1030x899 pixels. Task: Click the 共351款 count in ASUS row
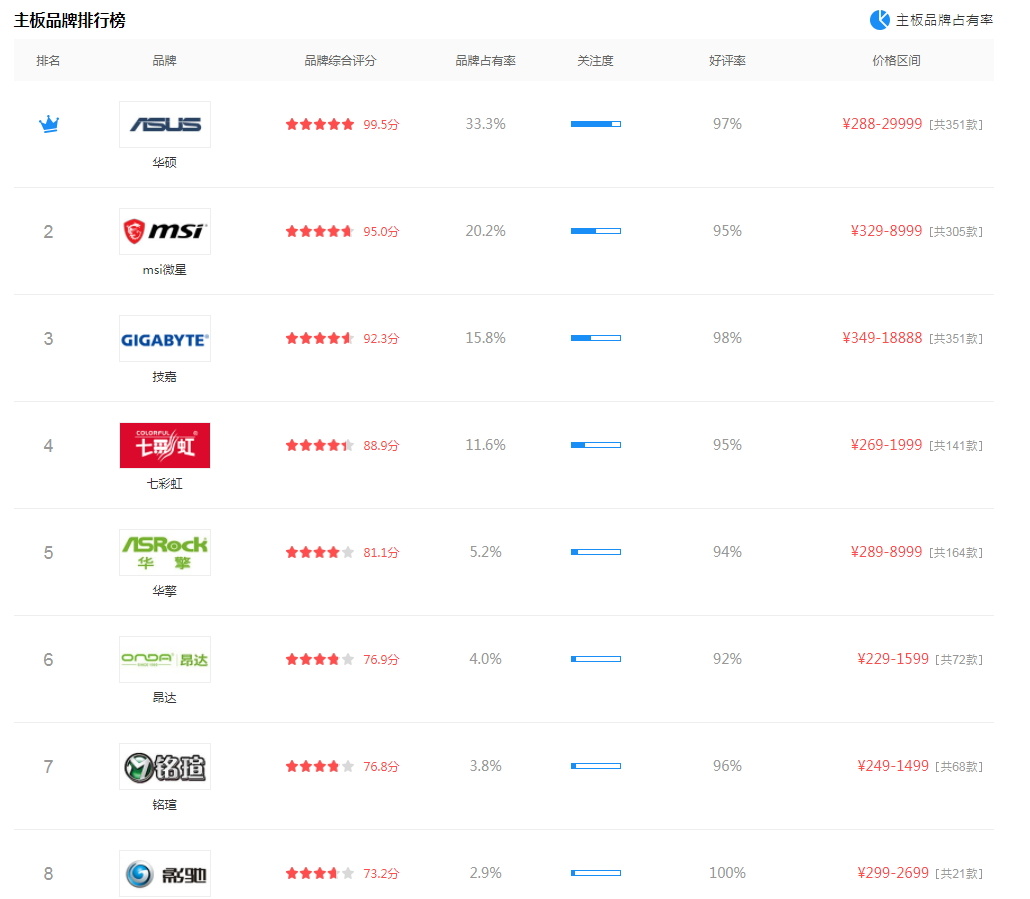click(x=956, y=125)
